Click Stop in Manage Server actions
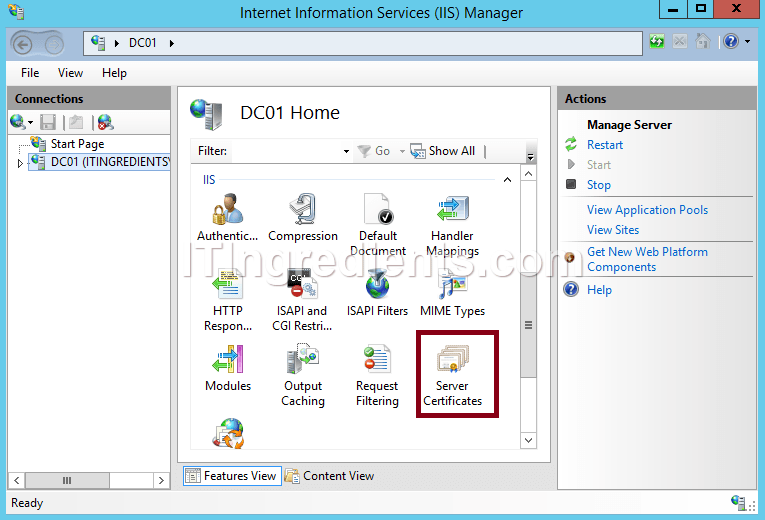 (599, 185)
